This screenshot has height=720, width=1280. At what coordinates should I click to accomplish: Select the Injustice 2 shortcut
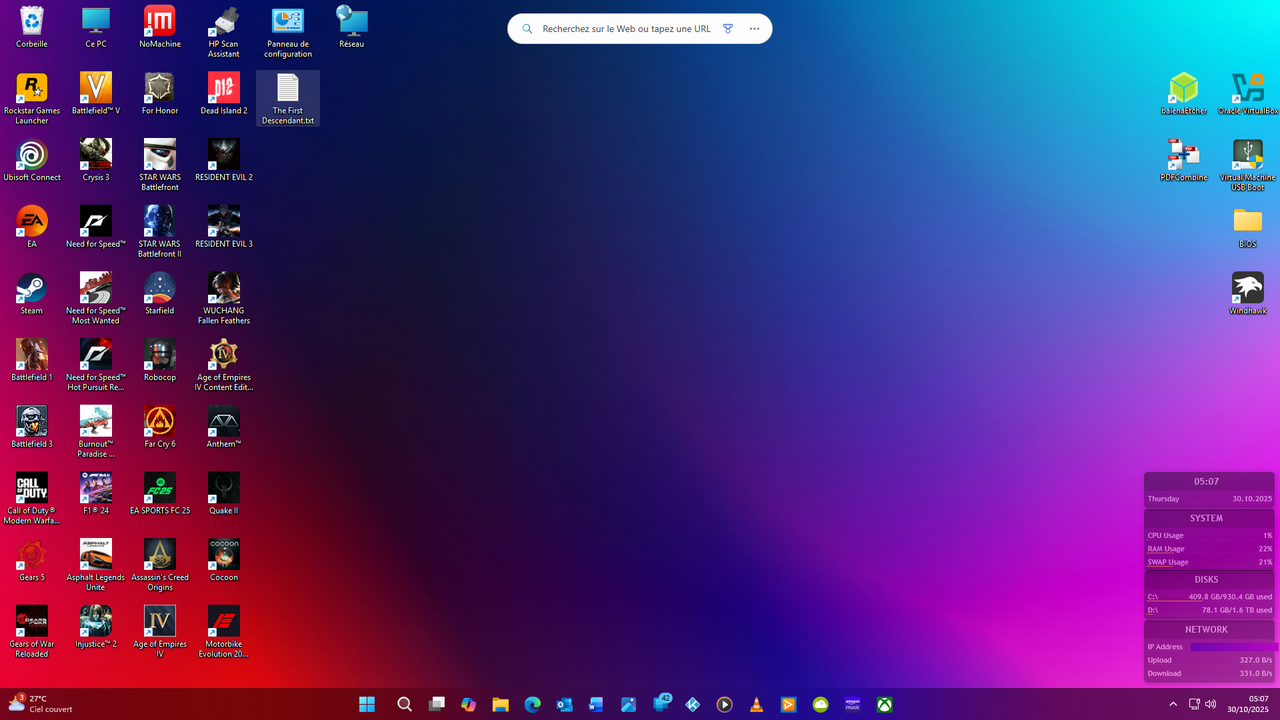pos(96,627)
